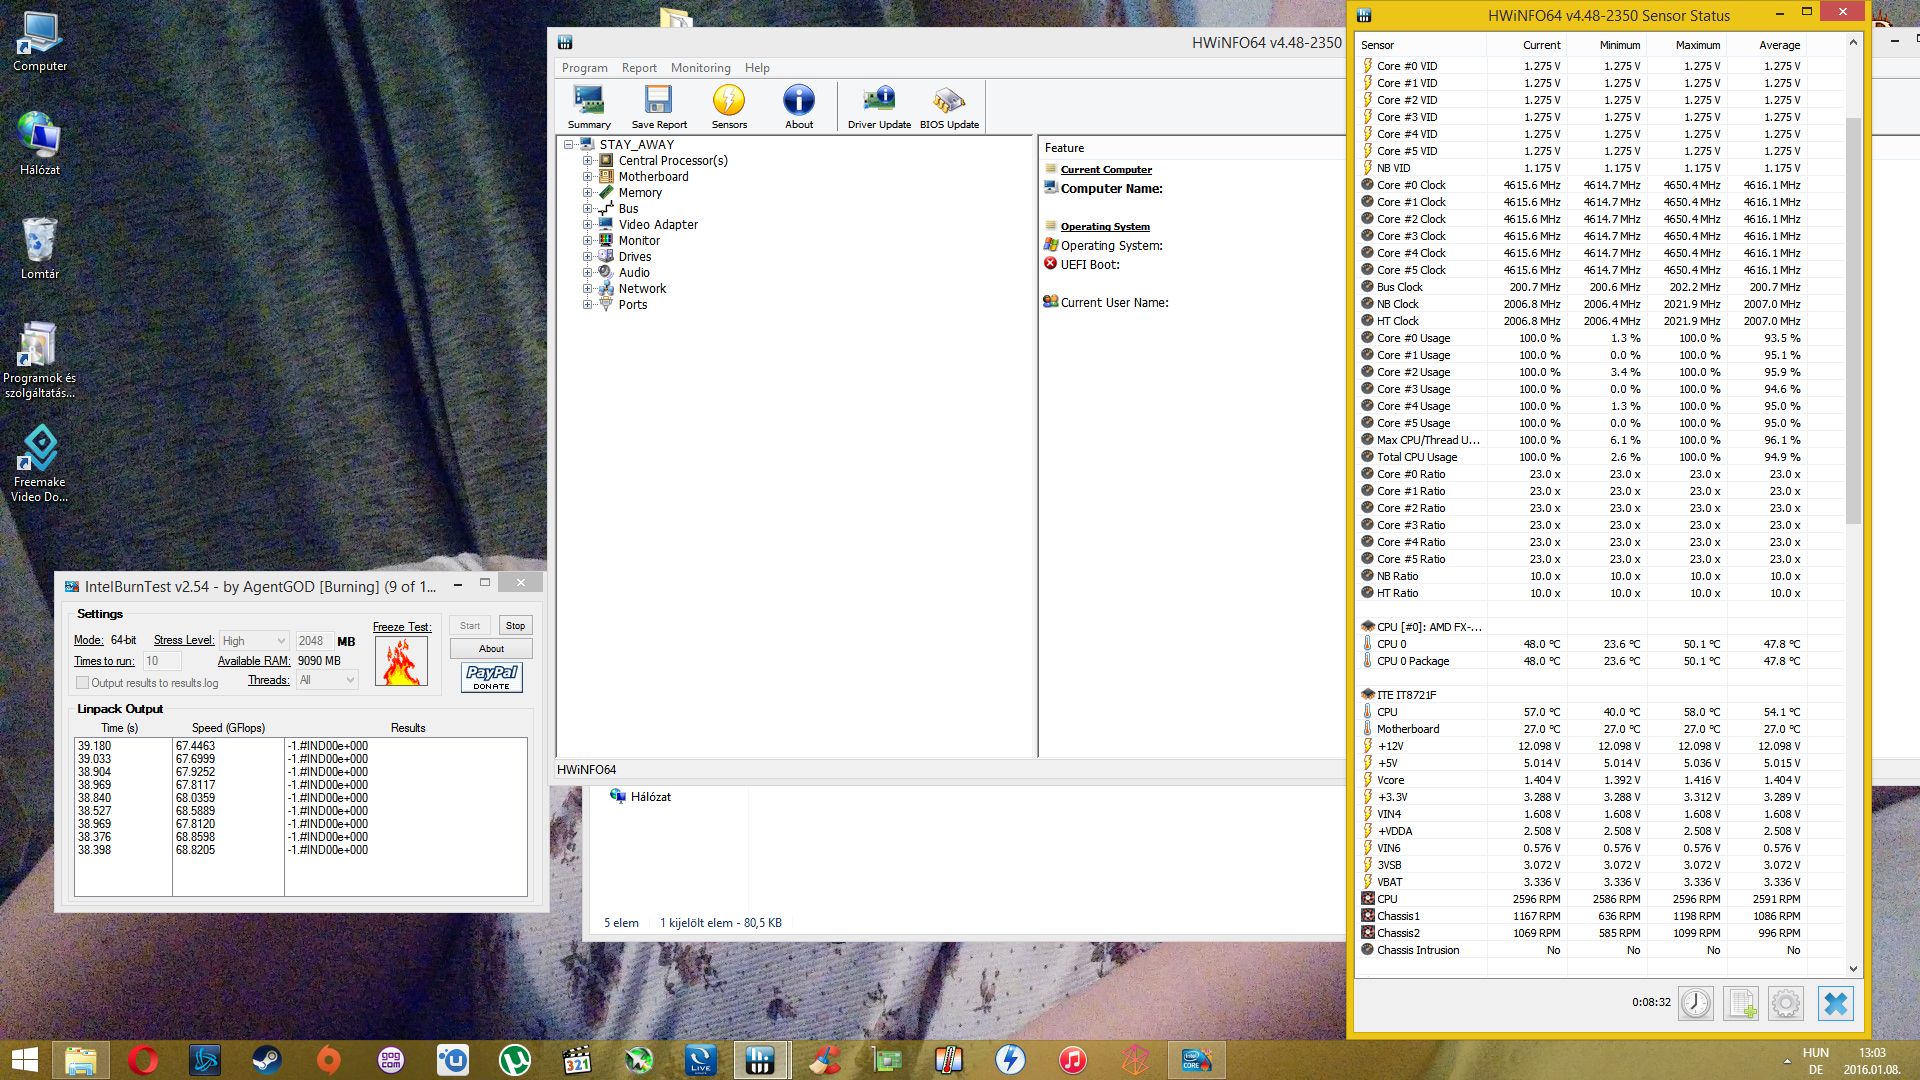Click the sensor status clock icon
The height and width of the screenshot is (1080, 1920).
1695,1003
